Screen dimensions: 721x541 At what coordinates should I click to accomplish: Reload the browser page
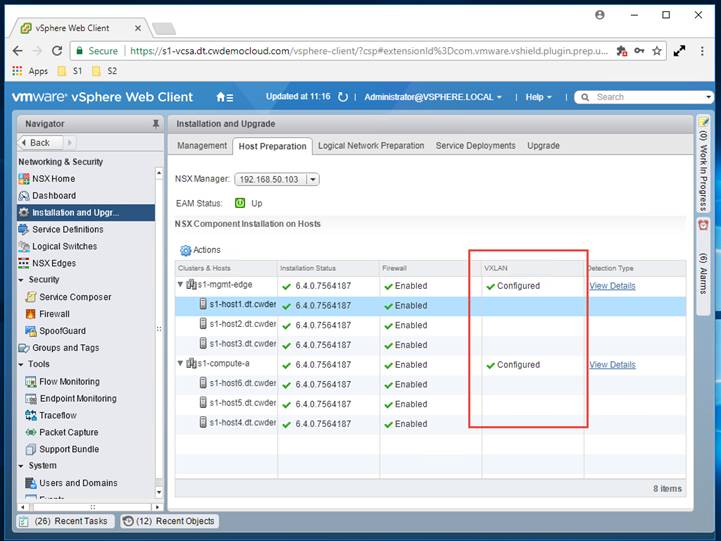point(57,51)
